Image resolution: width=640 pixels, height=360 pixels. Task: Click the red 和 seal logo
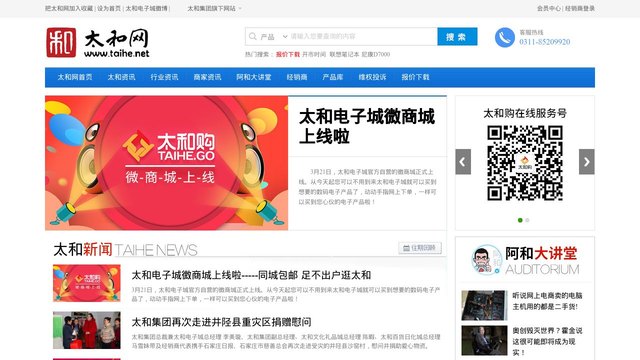[61, 42]
